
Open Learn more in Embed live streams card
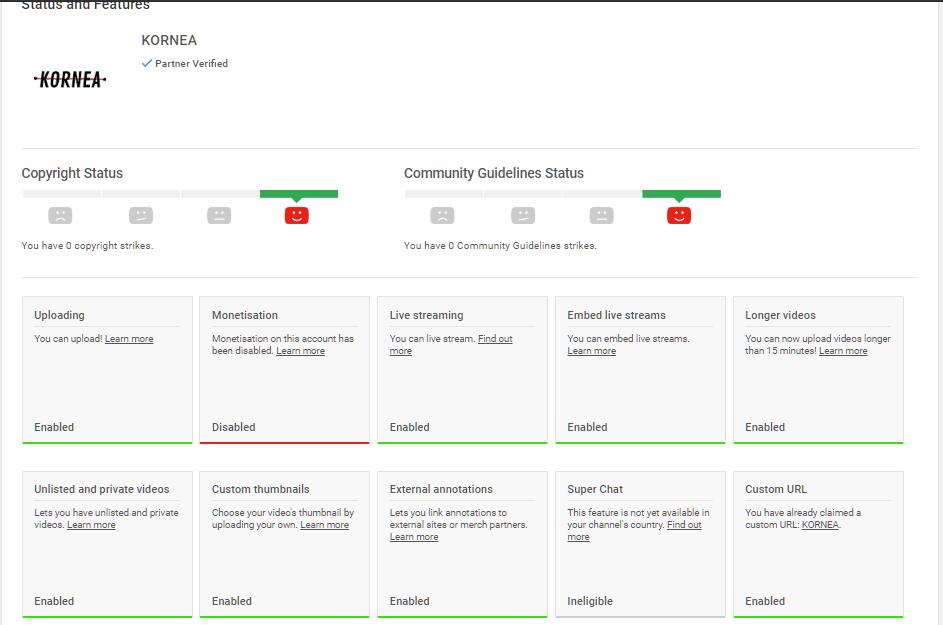[591, 351]
